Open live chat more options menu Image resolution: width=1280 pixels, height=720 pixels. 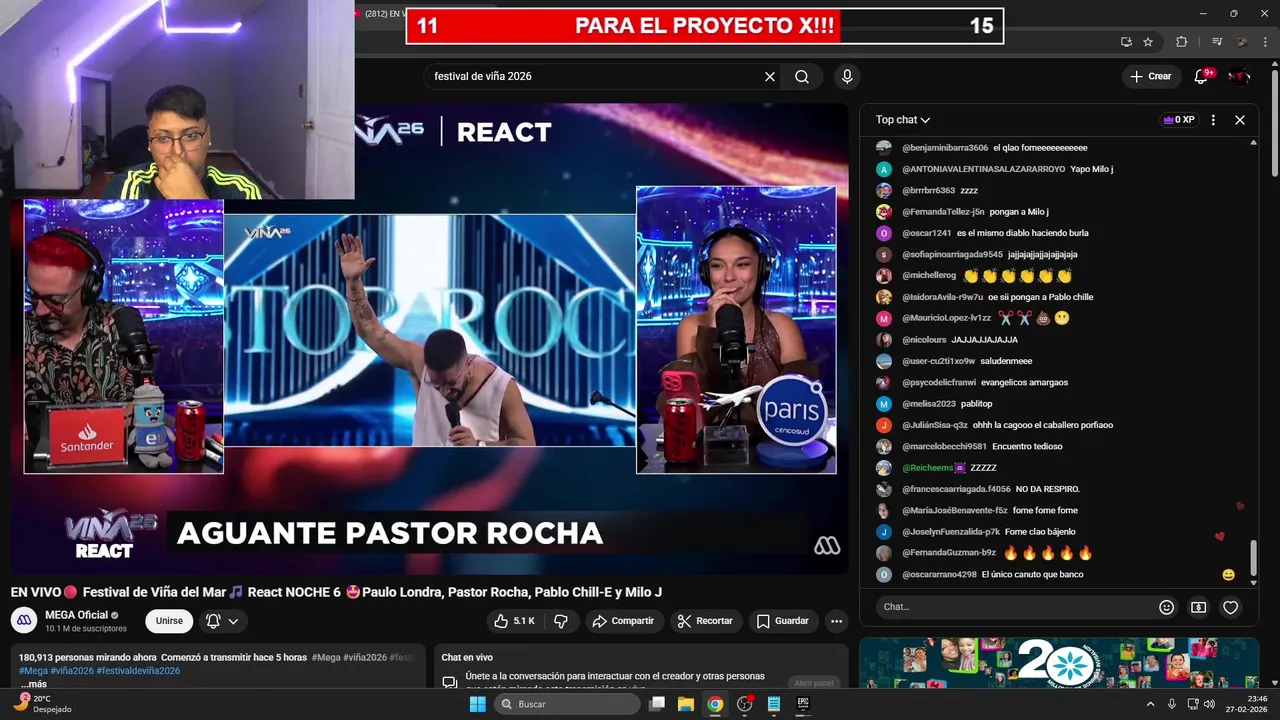[x=1213, y=120]
